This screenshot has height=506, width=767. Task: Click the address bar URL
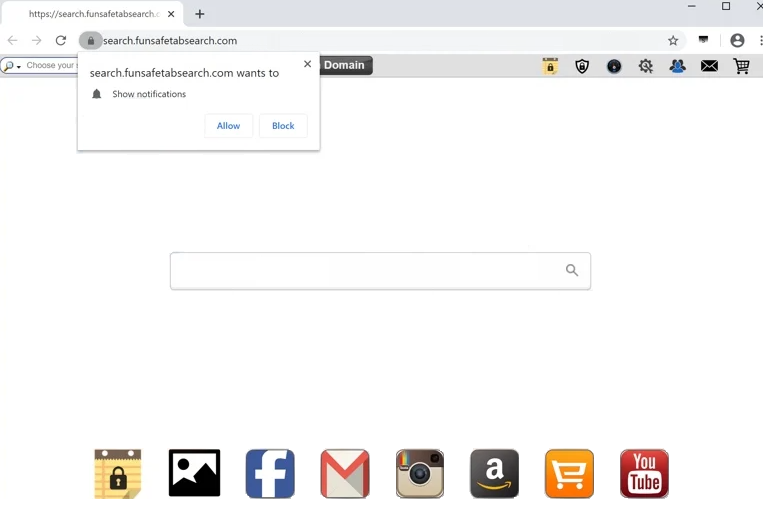170,41
